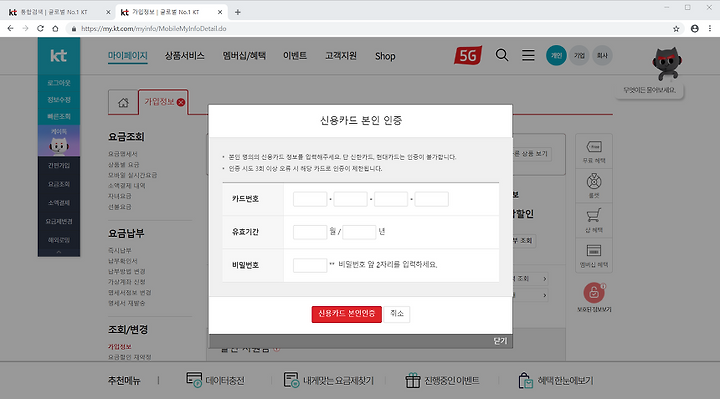This screenshot has width=720, height=399.
Task: Open 가입정보 red link in left menu
Action: point(120,347)
